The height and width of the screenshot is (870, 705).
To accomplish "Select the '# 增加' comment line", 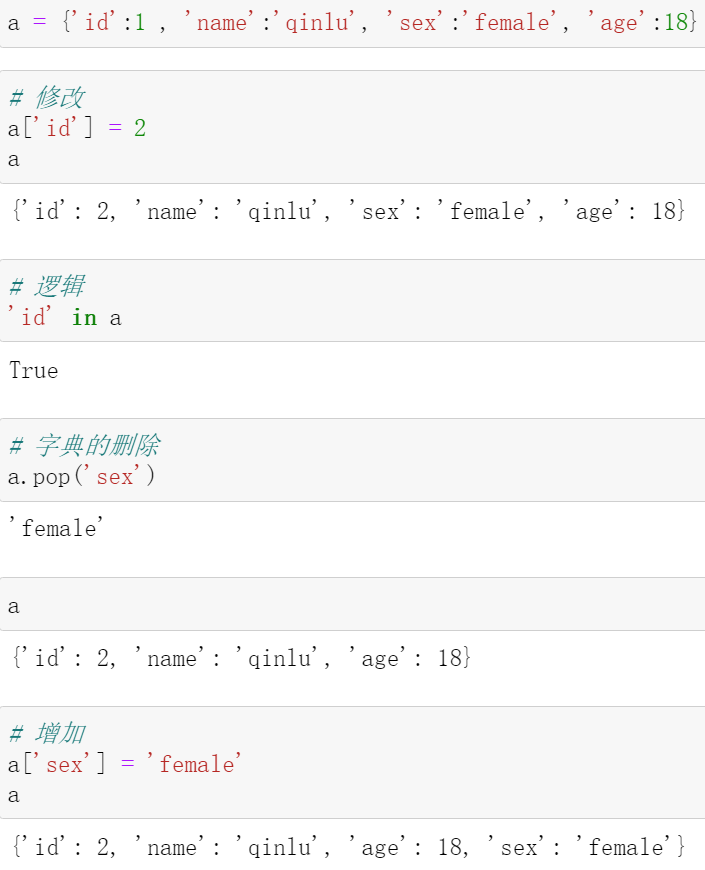I will [47, 734].
